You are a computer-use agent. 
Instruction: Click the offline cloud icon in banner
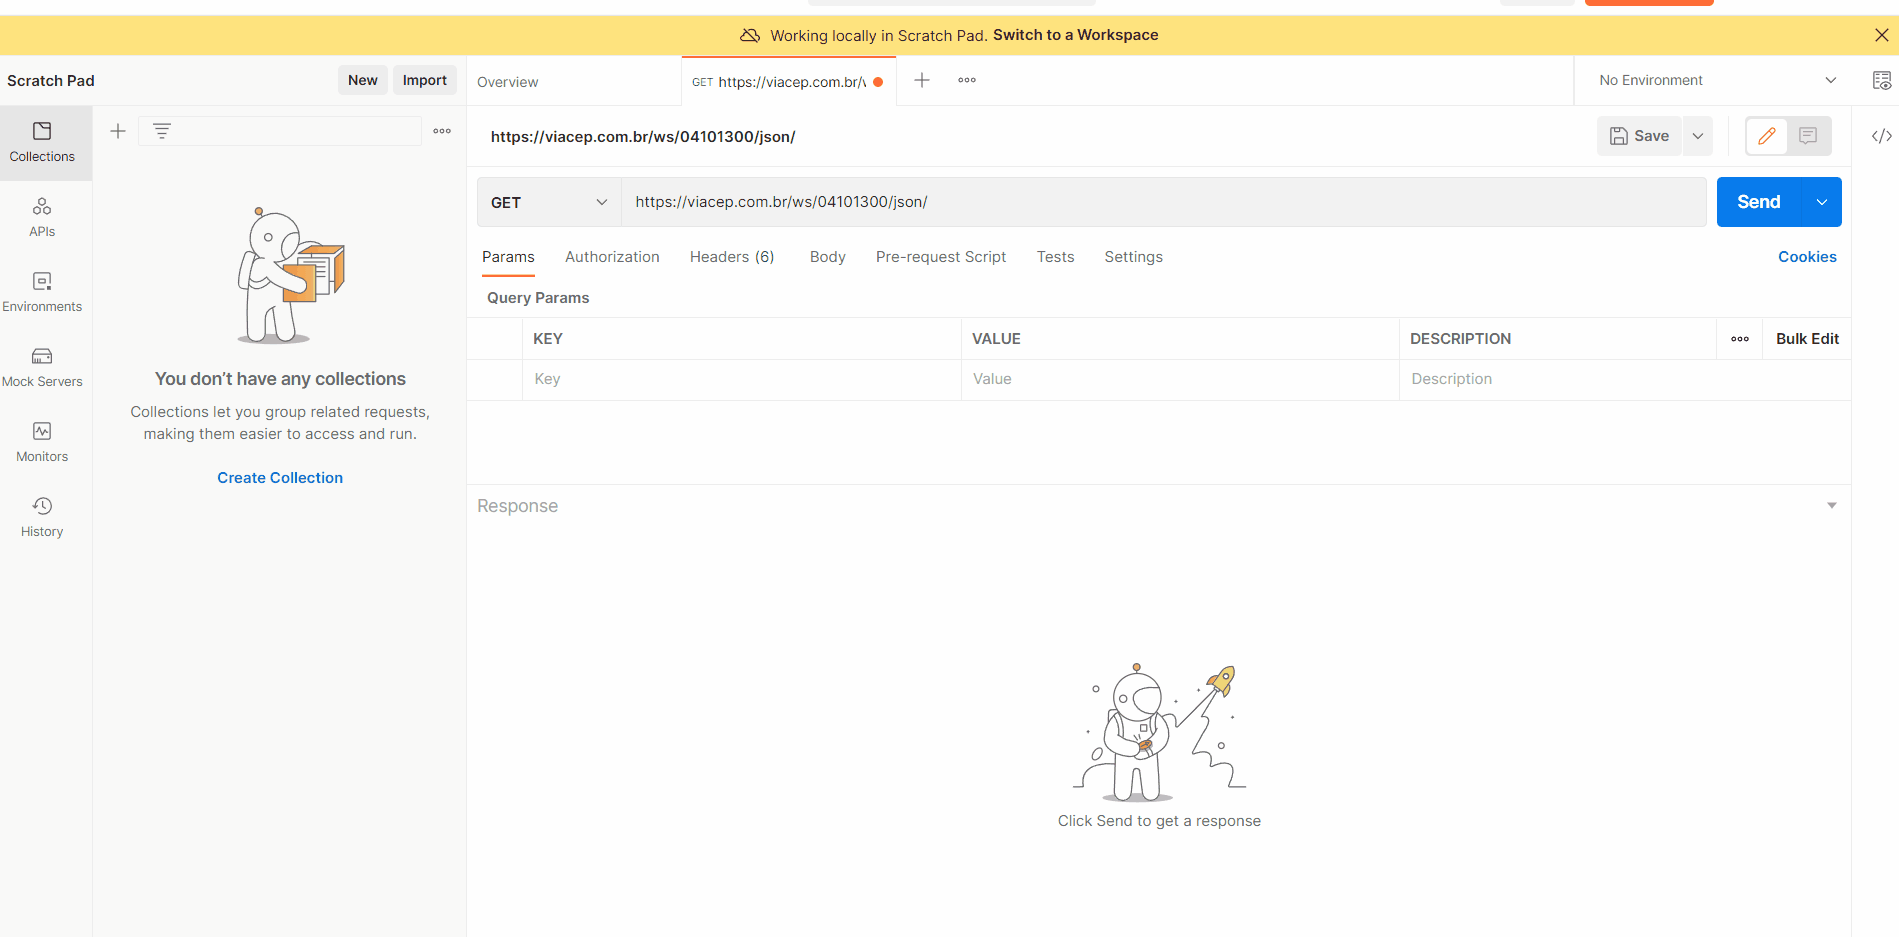click(x=750, y=35)
